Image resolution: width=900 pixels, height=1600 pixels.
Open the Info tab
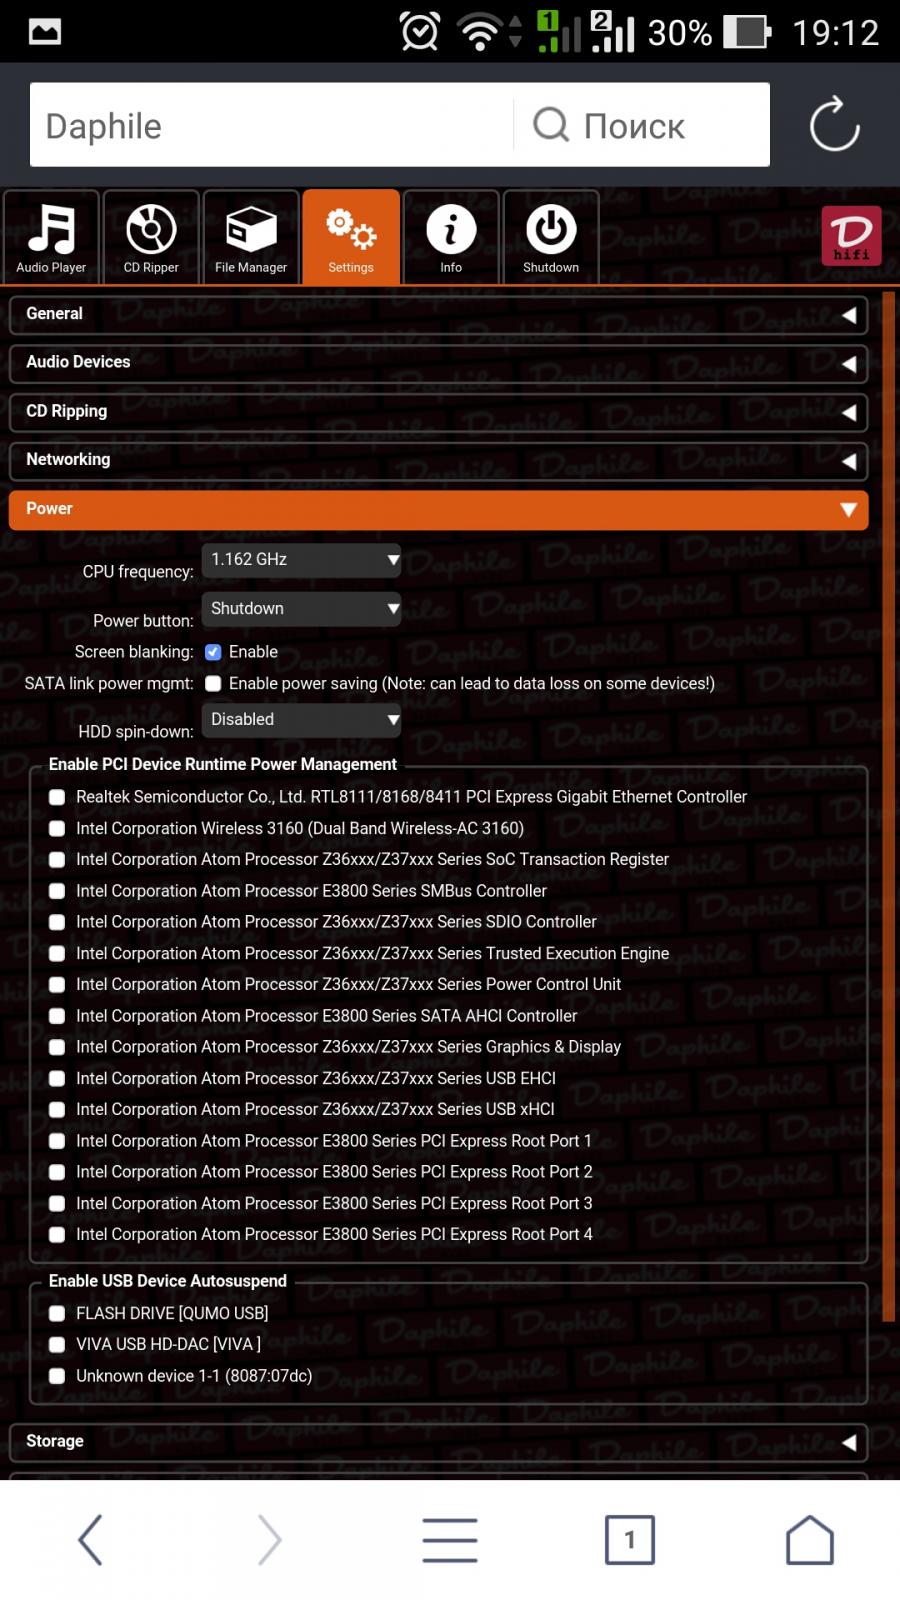[x=451, y=237]
